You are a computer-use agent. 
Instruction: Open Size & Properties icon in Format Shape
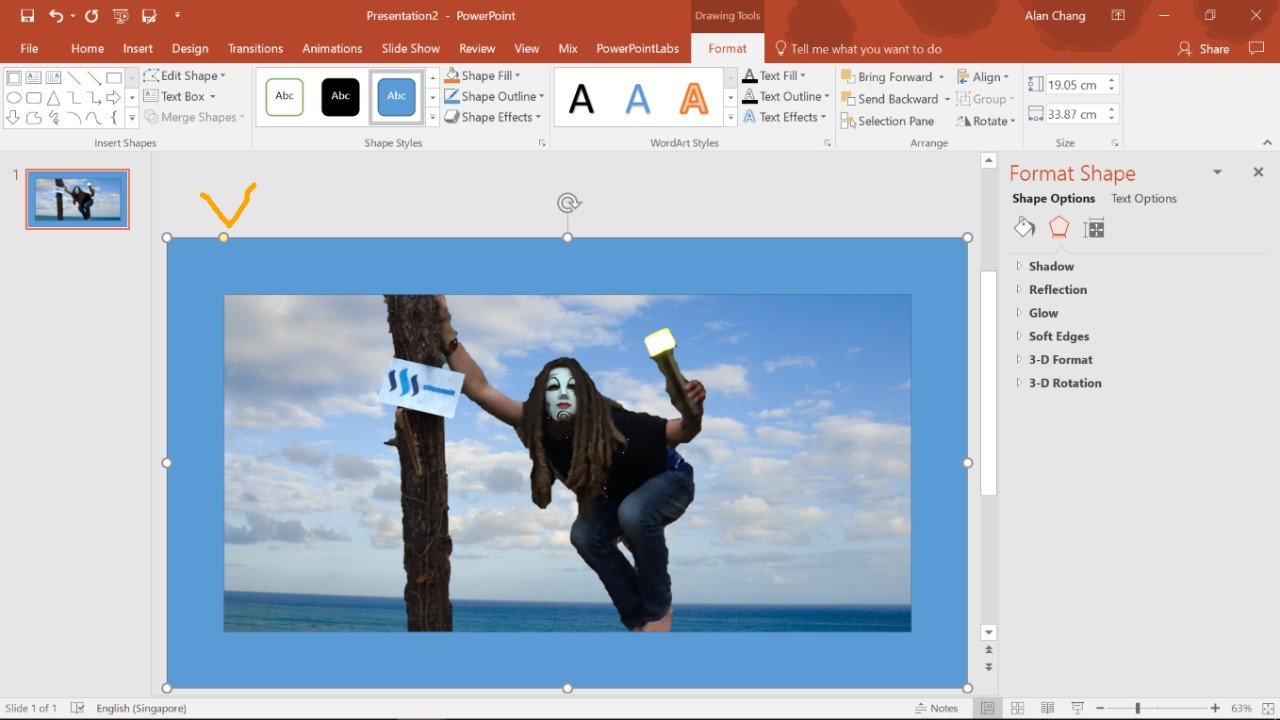(1094, 228)
